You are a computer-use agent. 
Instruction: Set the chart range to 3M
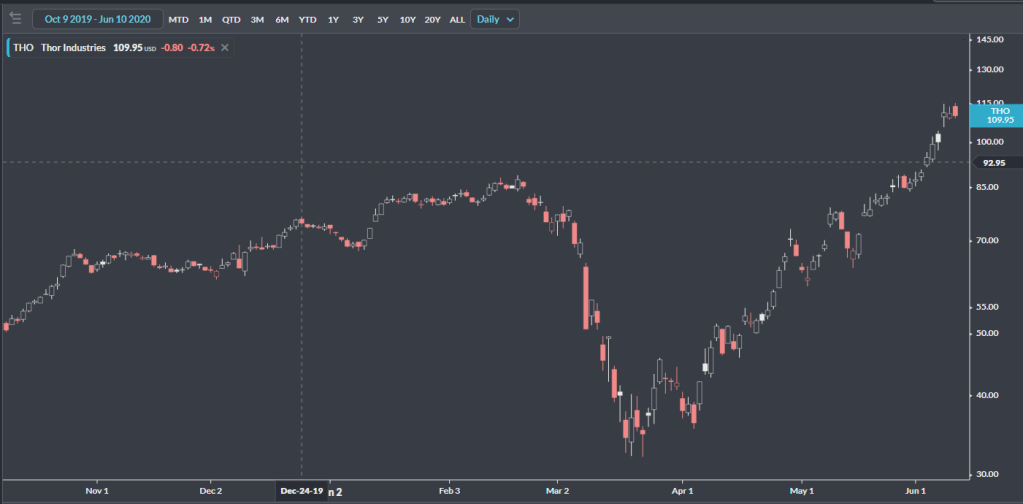[257, 19]
